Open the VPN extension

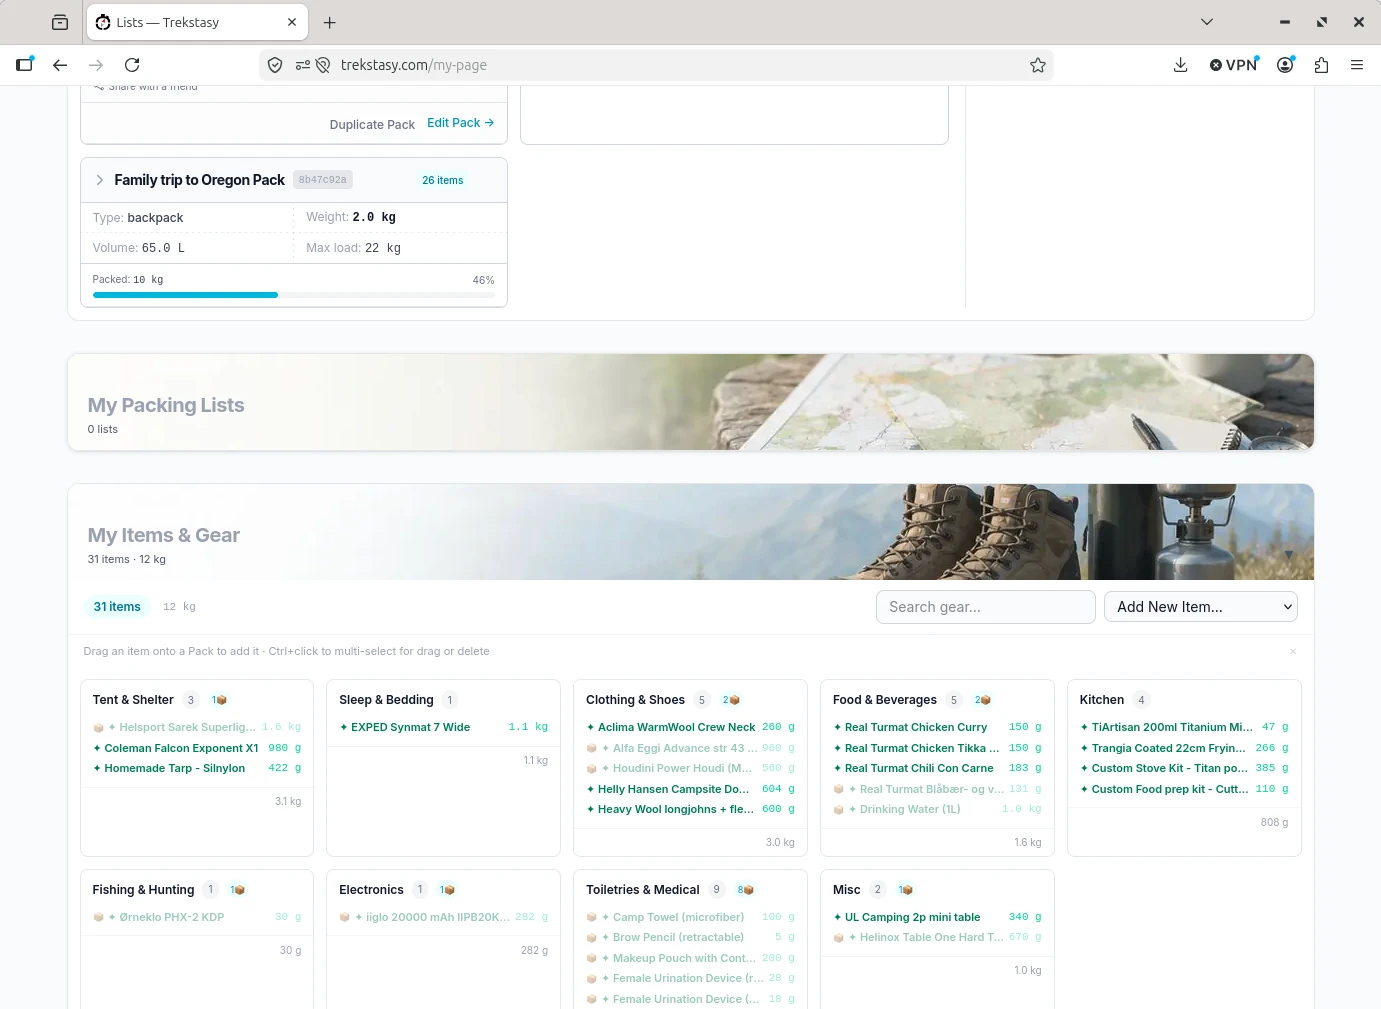click(x=1234, y=65)
